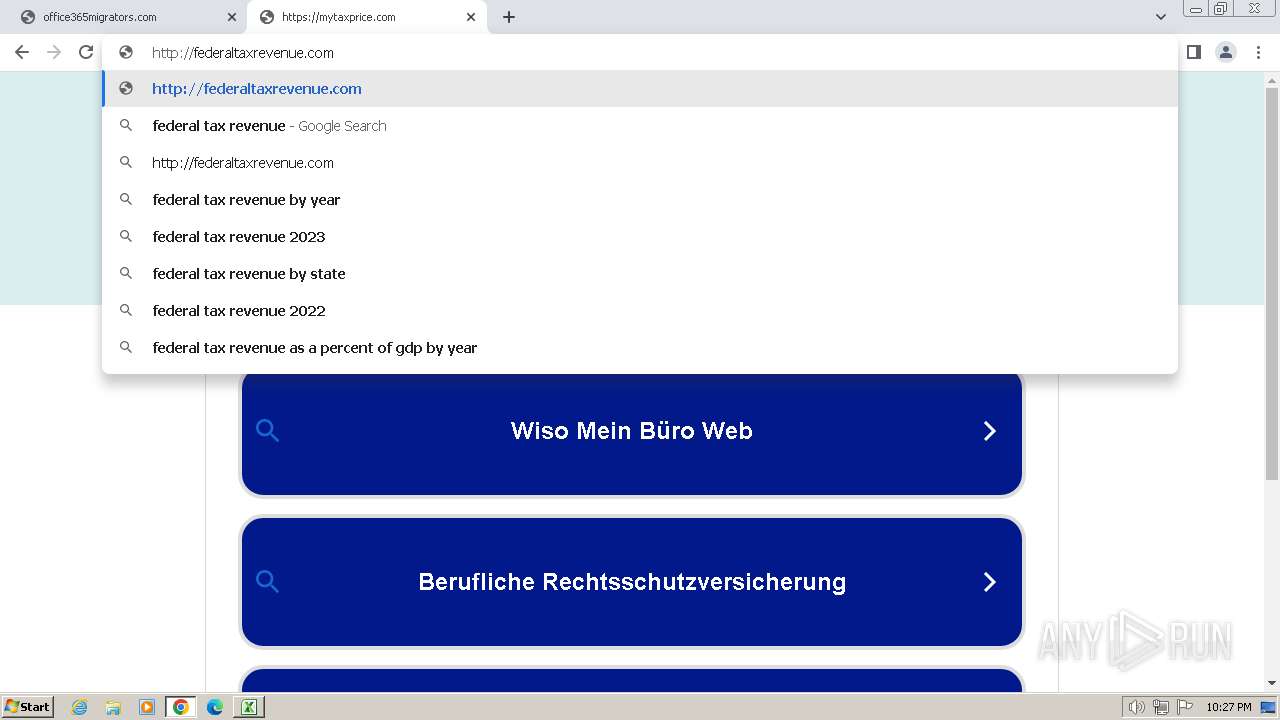Click the 10:27 PM system clock
This screenshot has width=1280, height=720.
coord(1229,707)
